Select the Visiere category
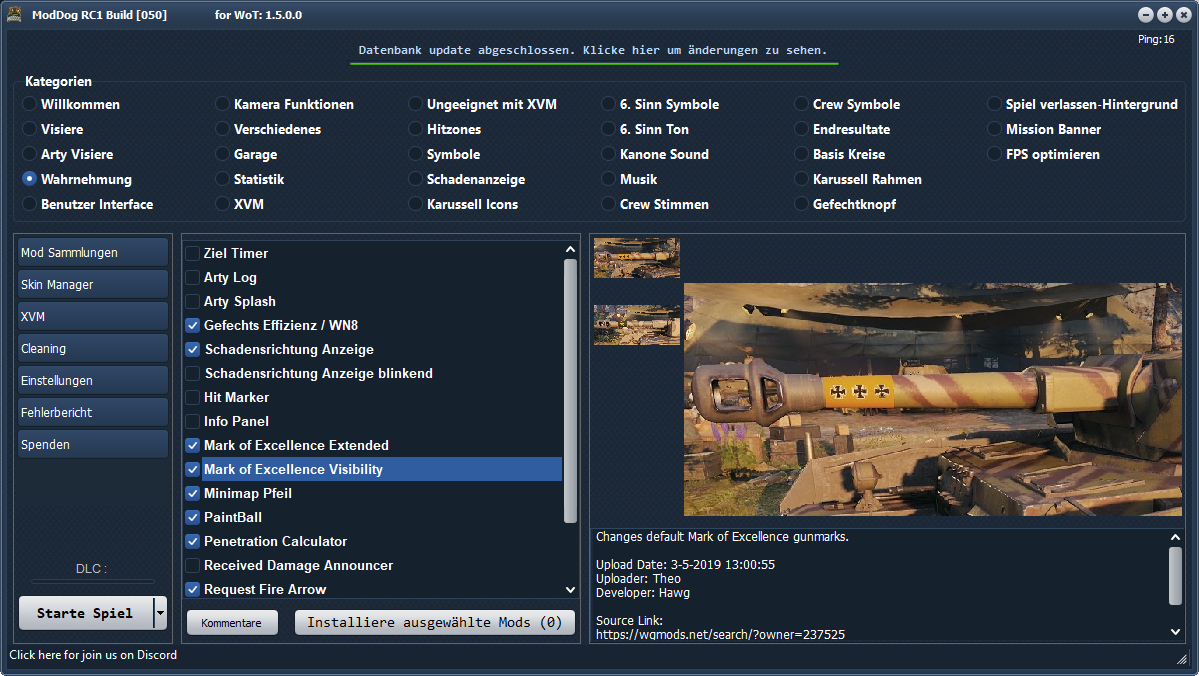1199x676 pixels. [x=29, y=129]
